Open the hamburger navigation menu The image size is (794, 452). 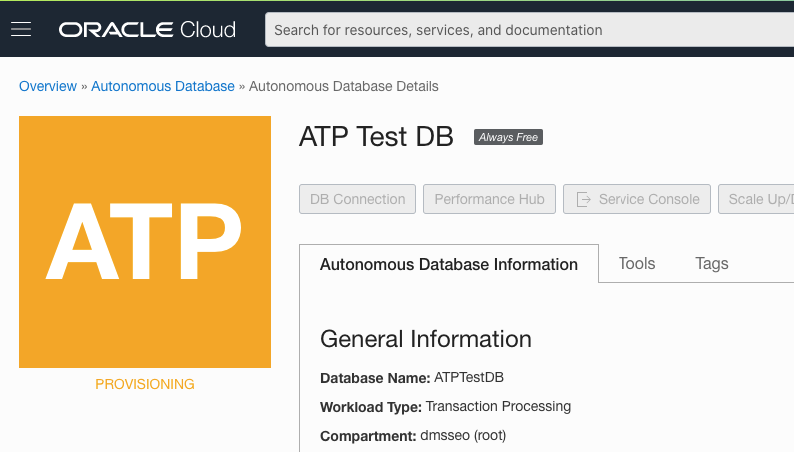[21, 29]
